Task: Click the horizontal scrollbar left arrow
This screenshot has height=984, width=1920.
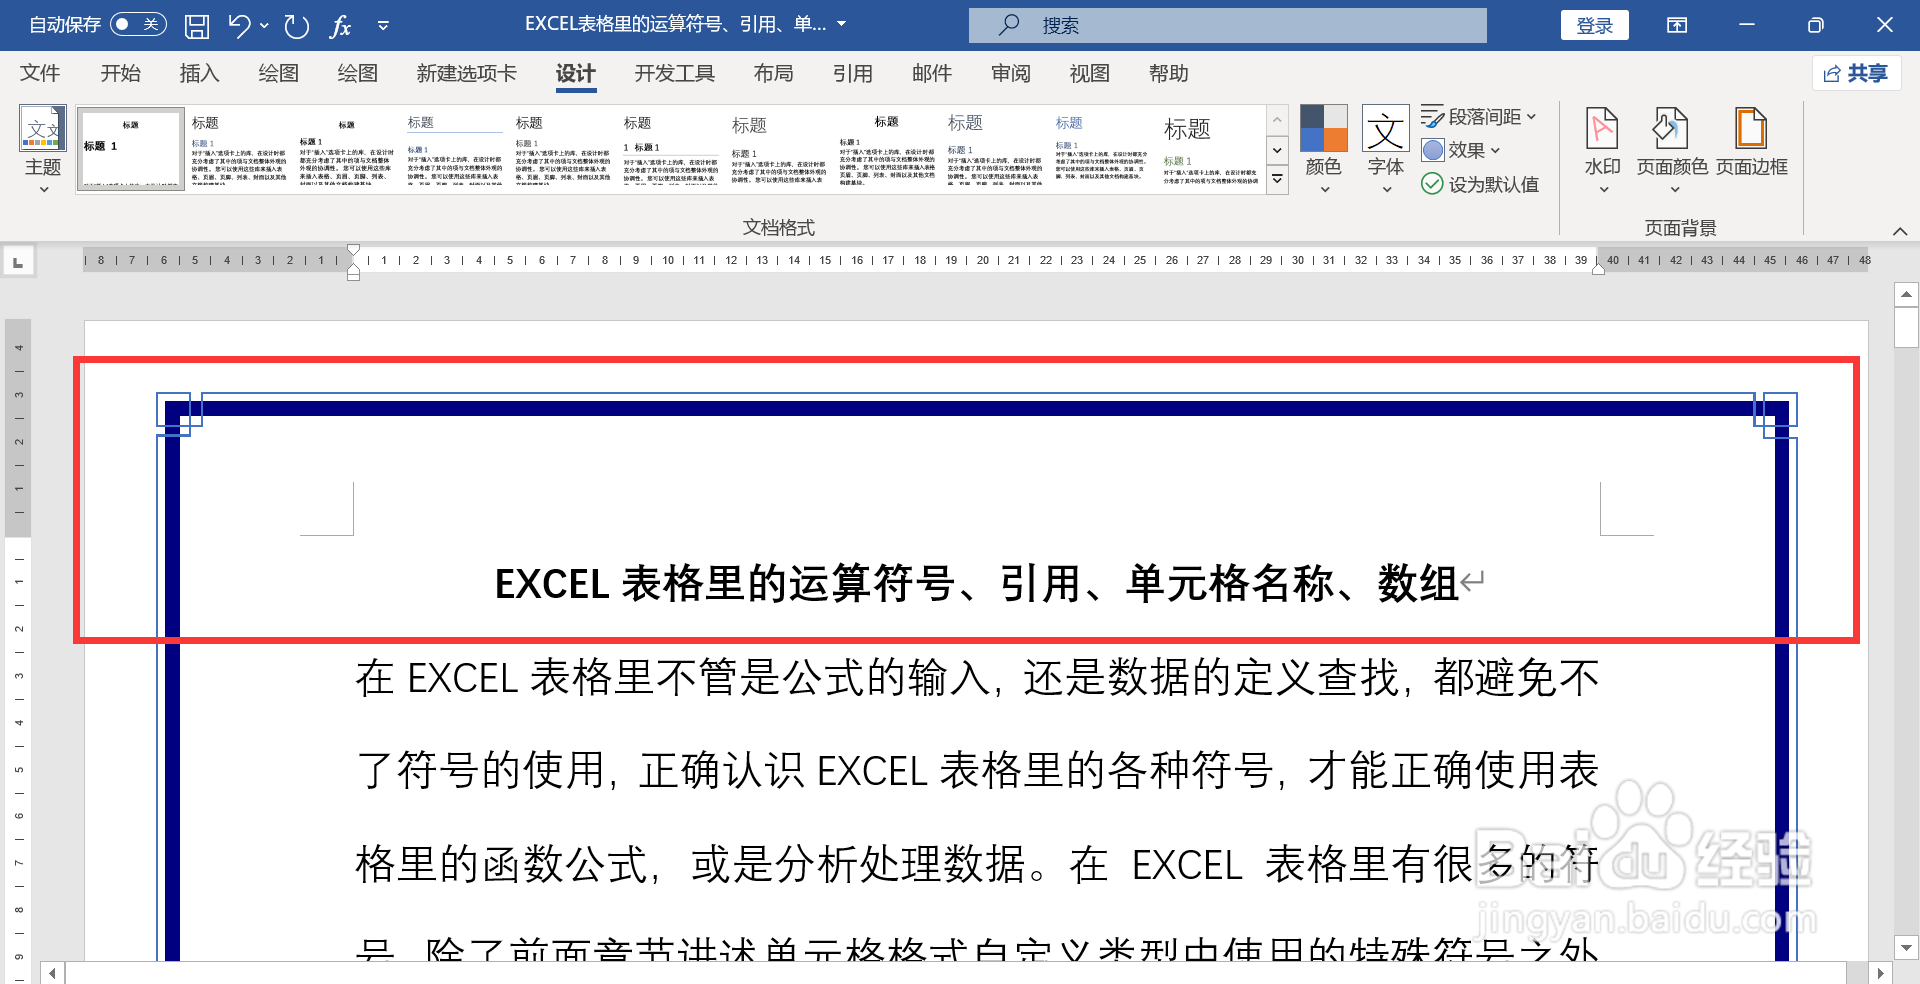Action: [x=53, y=973]
